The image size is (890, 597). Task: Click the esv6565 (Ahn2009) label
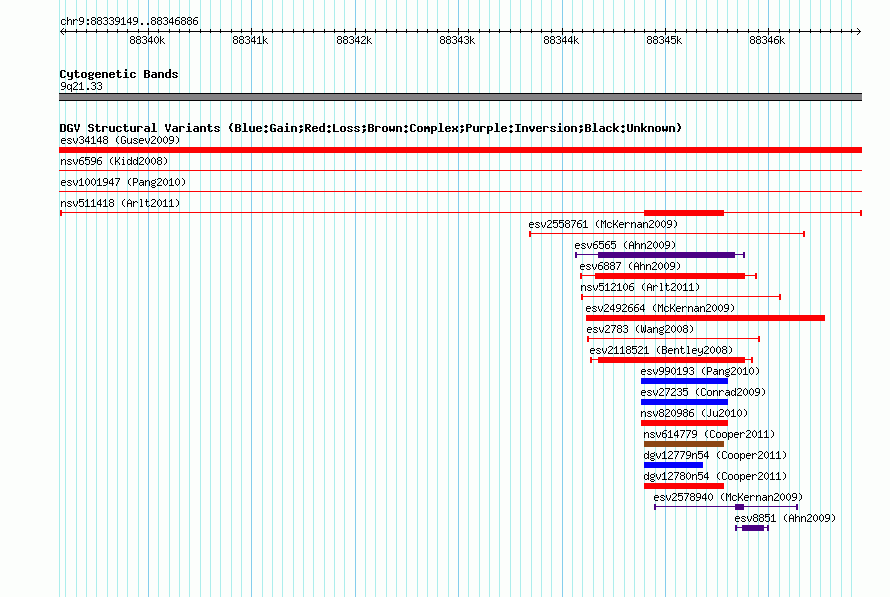click(x=625, y=245)
